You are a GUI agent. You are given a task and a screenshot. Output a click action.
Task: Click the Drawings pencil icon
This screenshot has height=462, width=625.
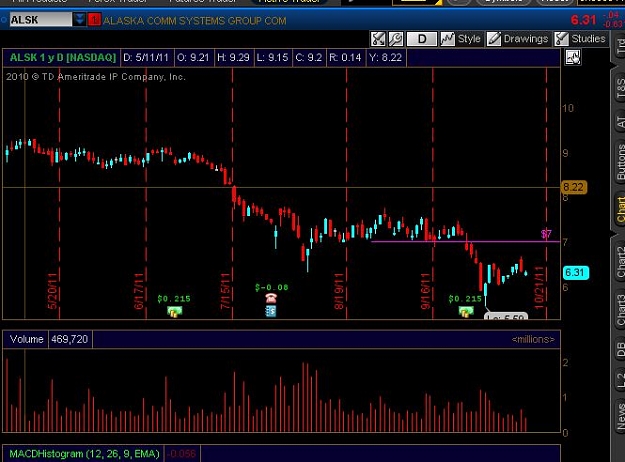[494, 39]
